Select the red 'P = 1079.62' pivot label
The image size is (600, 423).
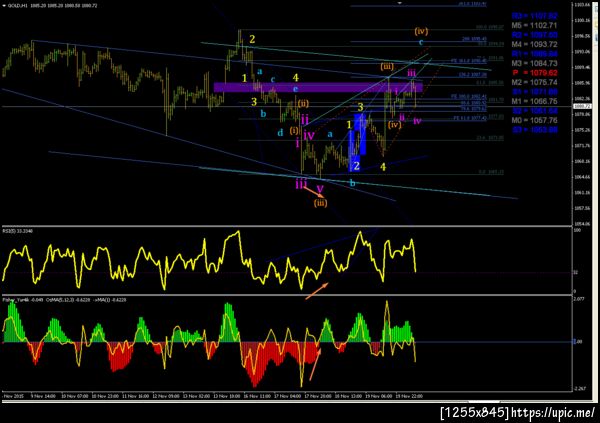click(x=534, y=73)
